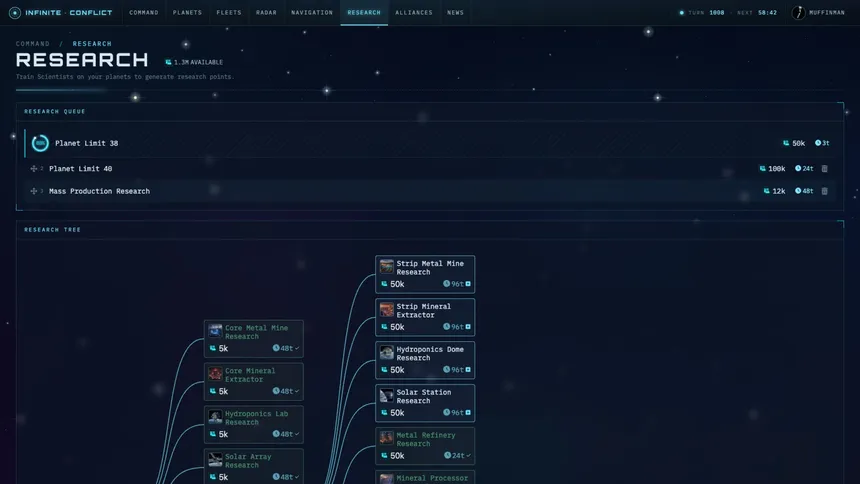The width and height of the screenshot is (860, 484).
Task: Click the Strip Metal Mine Research thumbnail
Action: (387, 267)
